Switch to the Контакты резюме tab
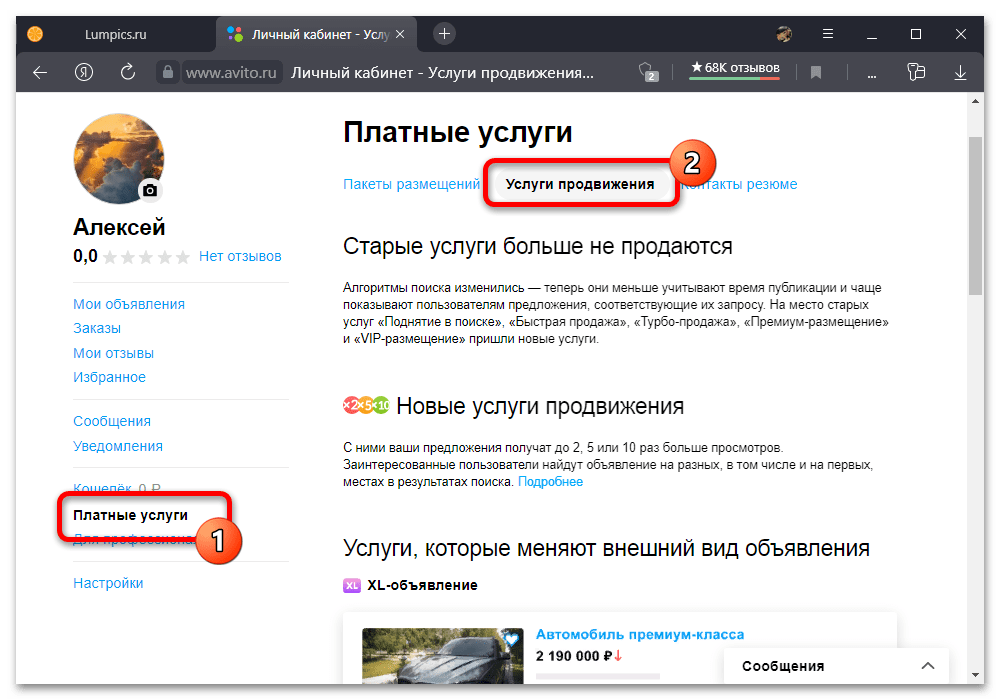The width and height of the screenshot is (1000, 700). tap(739, 184)
